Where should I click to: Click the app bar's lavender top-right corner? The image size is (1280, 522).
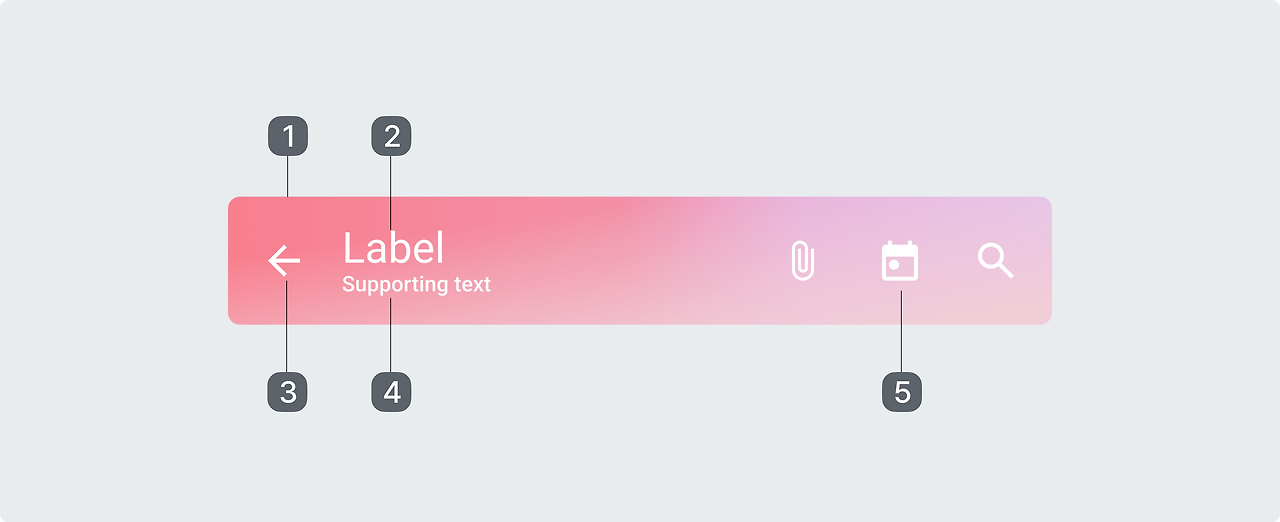click(1038, 208)
